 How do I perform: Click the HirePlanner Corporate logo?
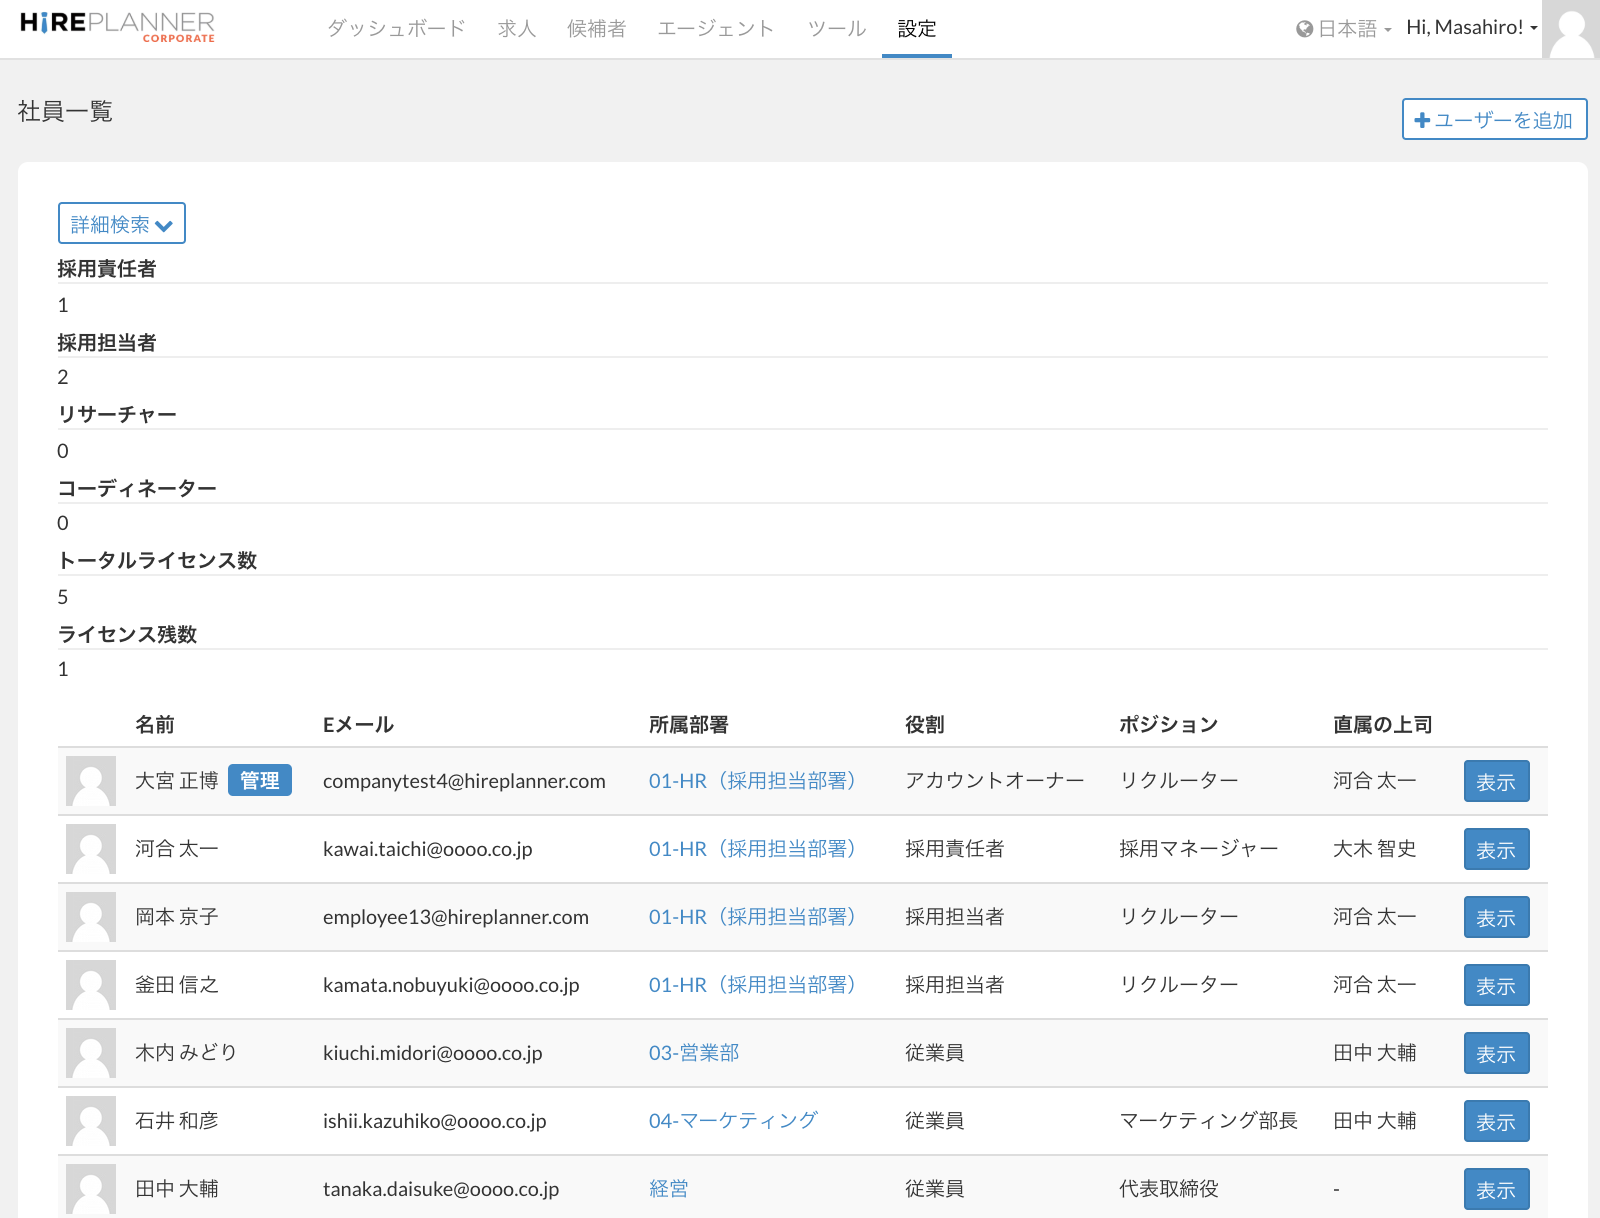click(117, 27)
